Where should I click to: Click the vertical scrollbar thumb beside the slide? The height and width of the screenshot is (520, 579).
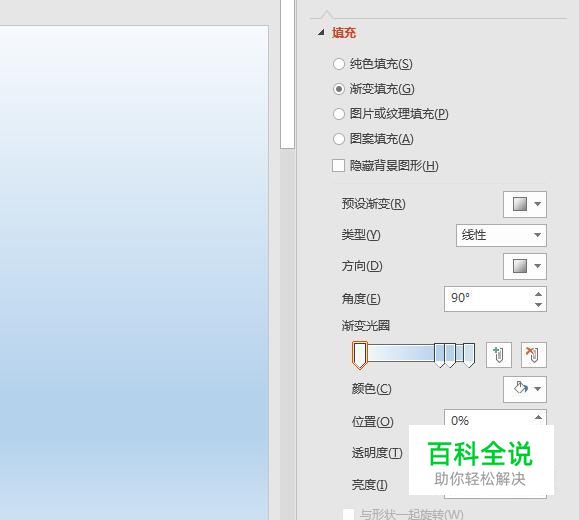(x=287, y=74)
